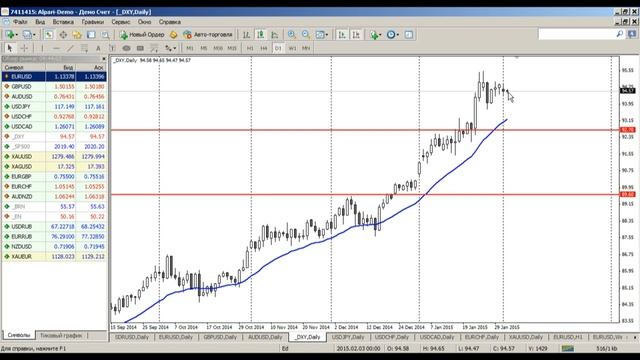Expand the indicators dropdown arrow

(x=380, y=35)
